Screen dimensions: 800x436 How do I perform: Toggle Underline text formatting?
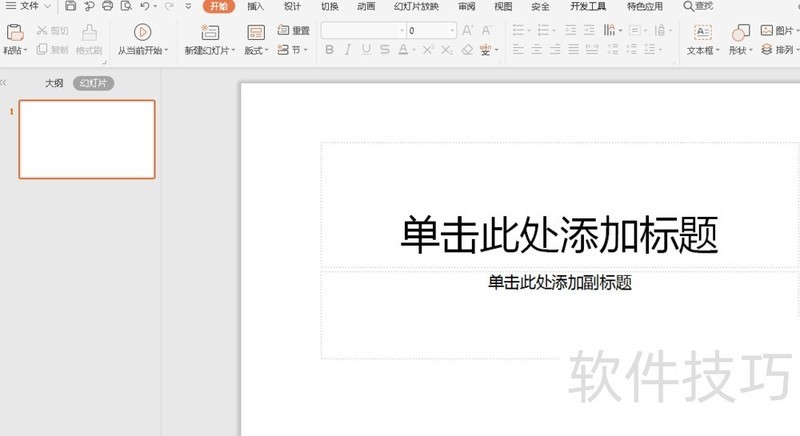coord(366,49)
